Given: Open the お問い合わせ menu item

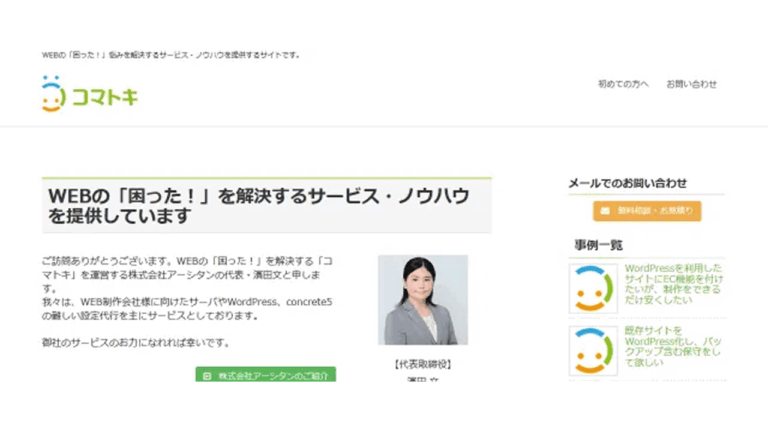Looking at the screenshot, I should click(x=691, y=84).
